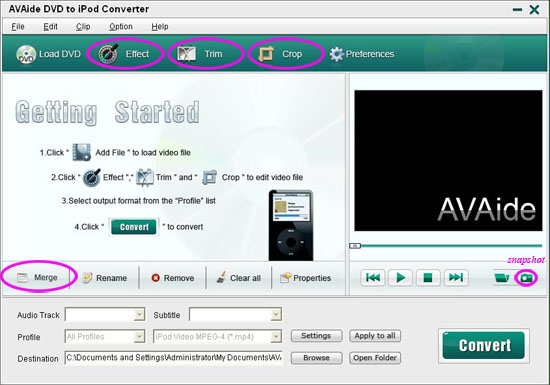Viewport: 550px width, 385px height.
Task: Take a snapshot with camera icon
Action: [x=526, y=278]
